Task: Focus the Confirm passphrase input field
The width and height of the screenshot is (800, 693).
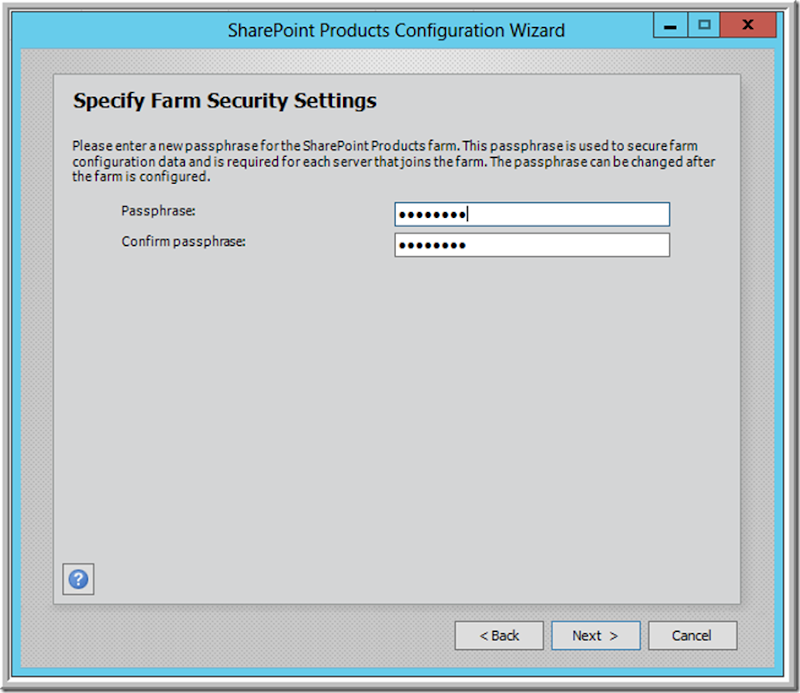Action: click(532, 245)
